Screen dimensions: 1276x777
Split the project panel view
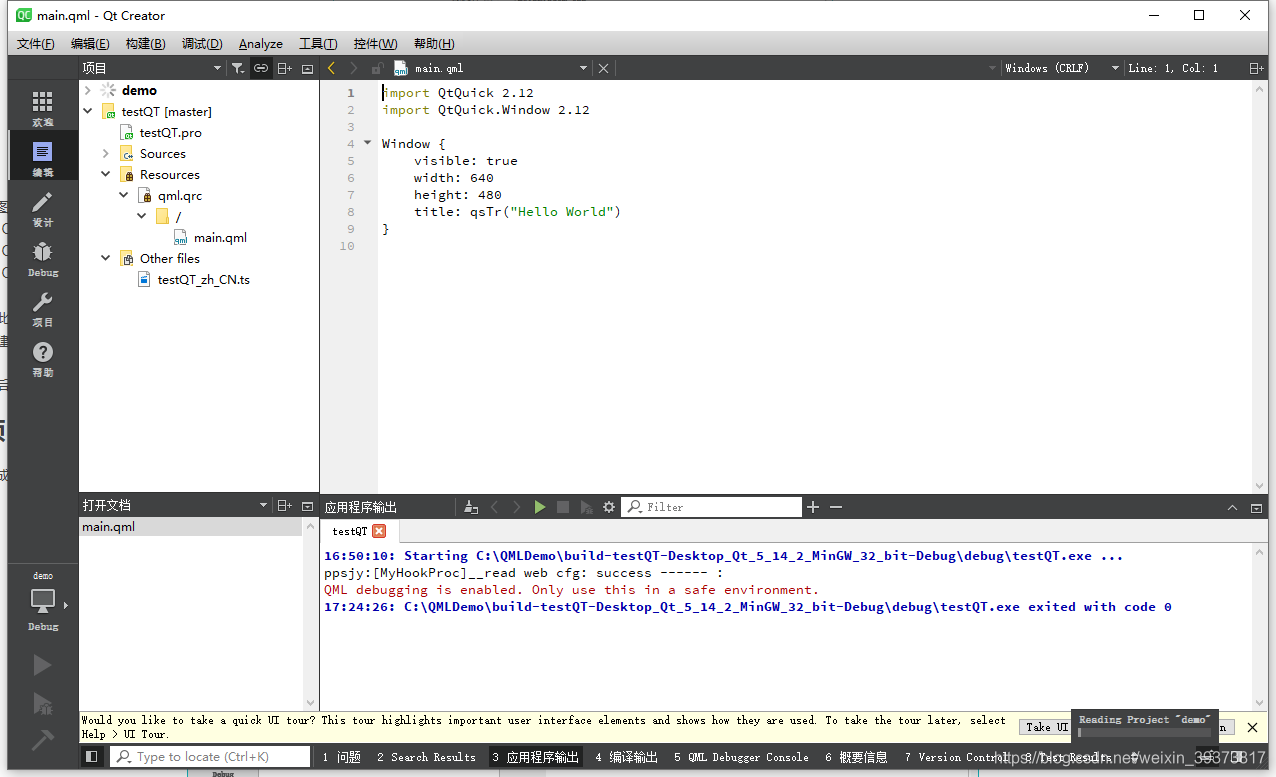[x=285, y=68]
